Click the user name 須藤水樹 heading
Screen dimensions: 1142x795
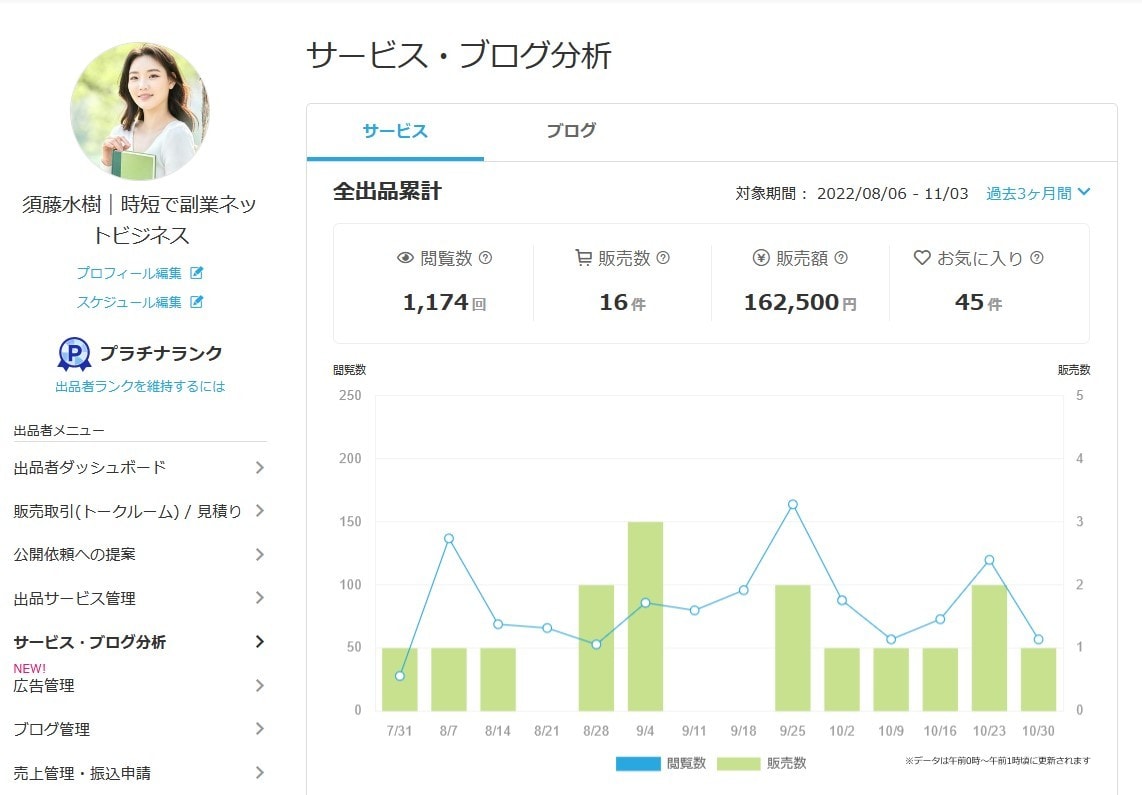[139, 220]
